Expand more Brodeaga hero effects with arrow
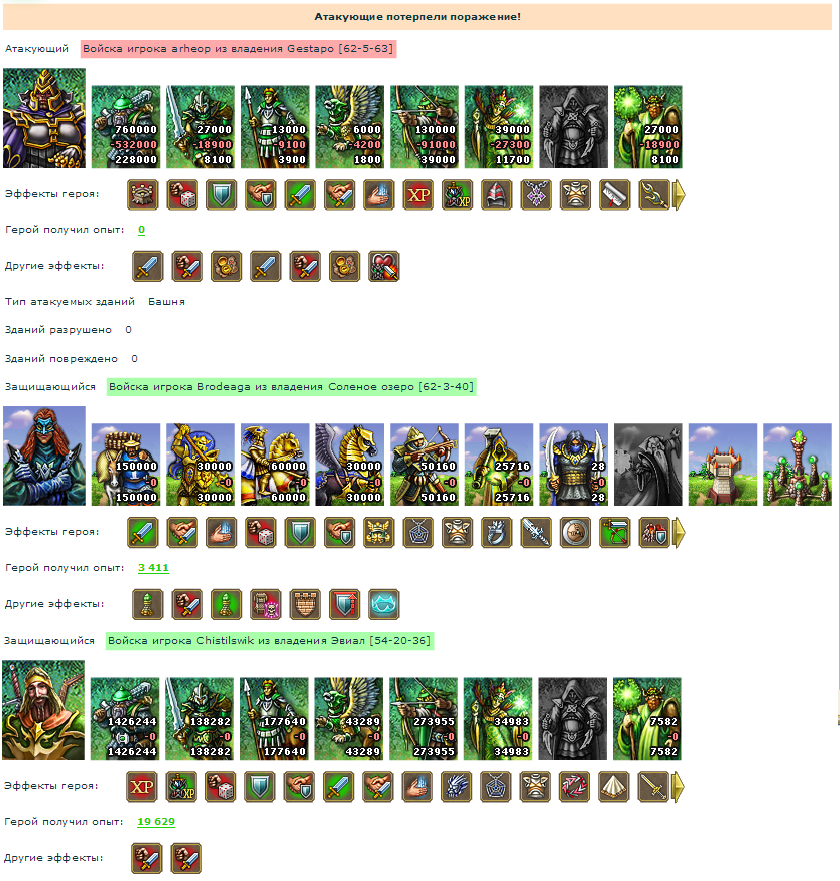The width and height of the screenshot is (840, 881). (x=679, y=533)
